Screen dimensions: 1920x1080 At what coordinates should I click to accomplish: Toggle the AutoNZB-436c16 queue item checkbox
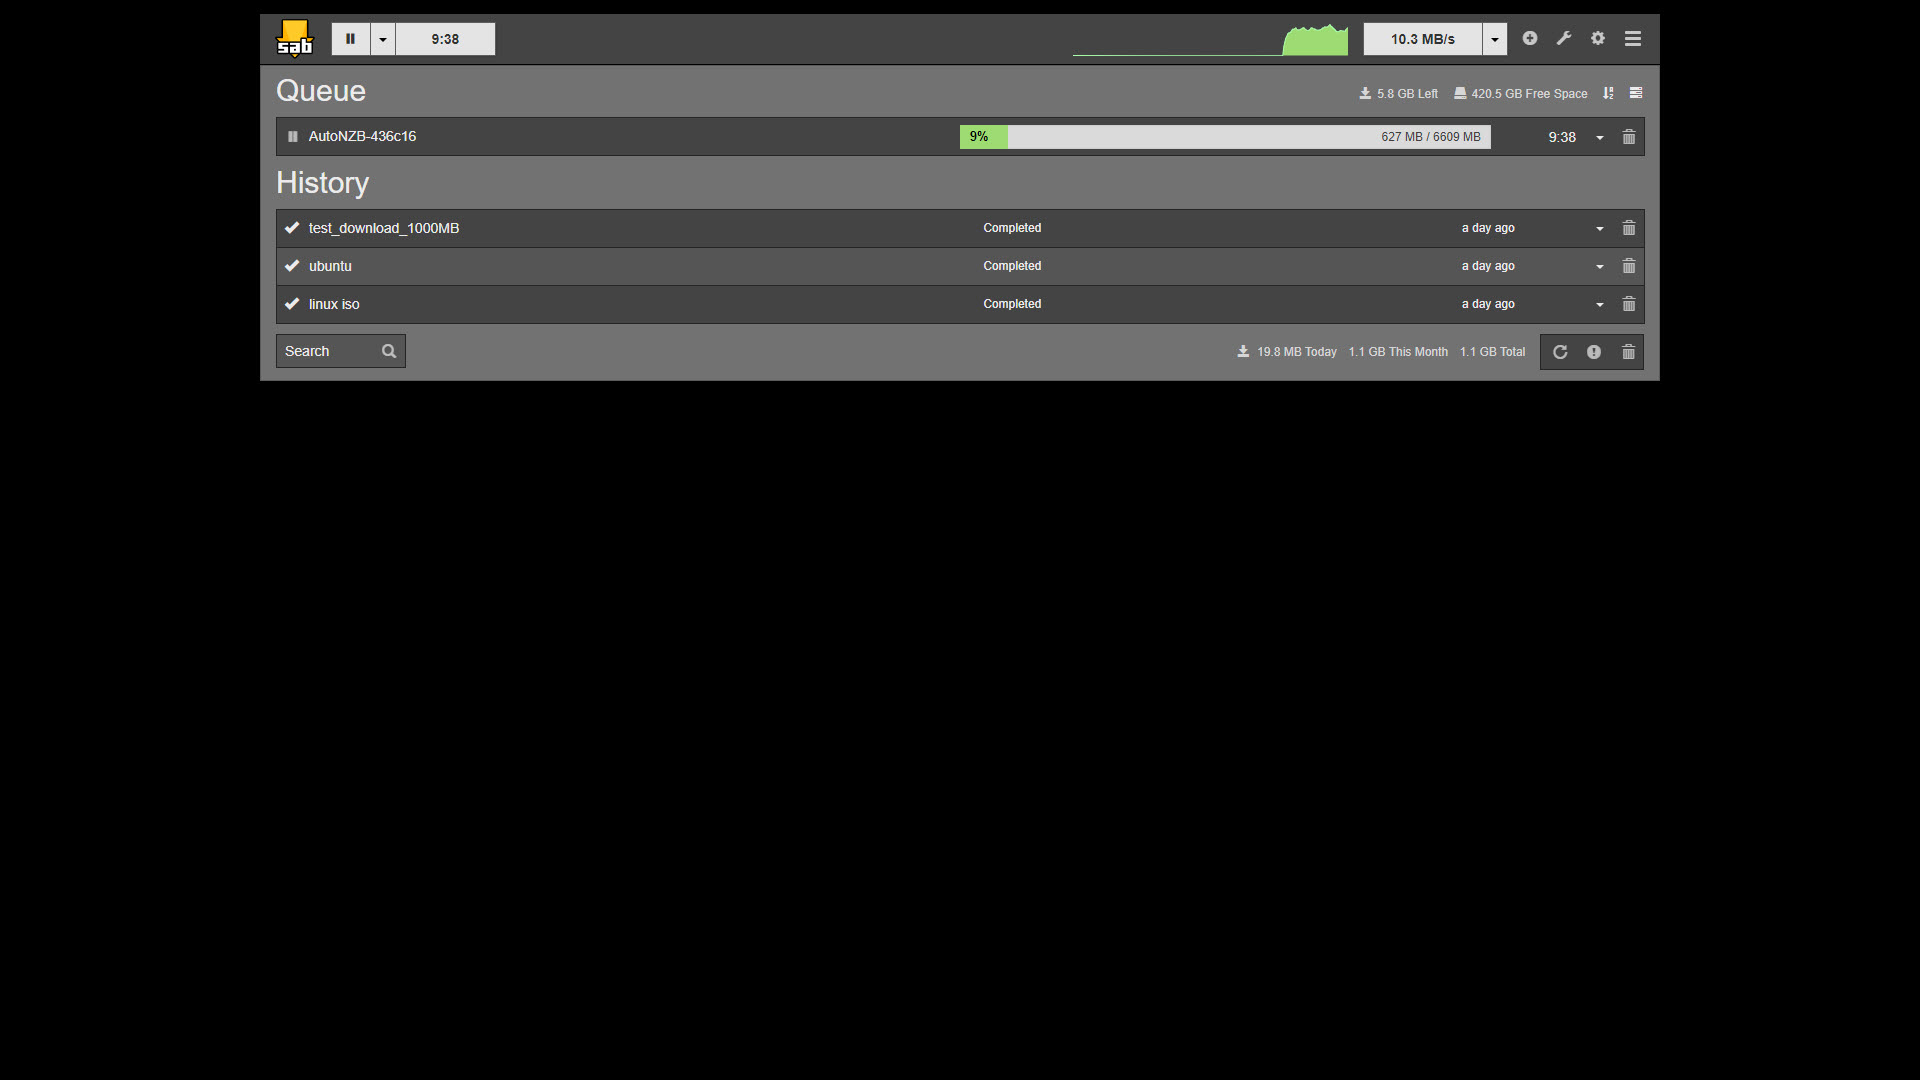291,136
